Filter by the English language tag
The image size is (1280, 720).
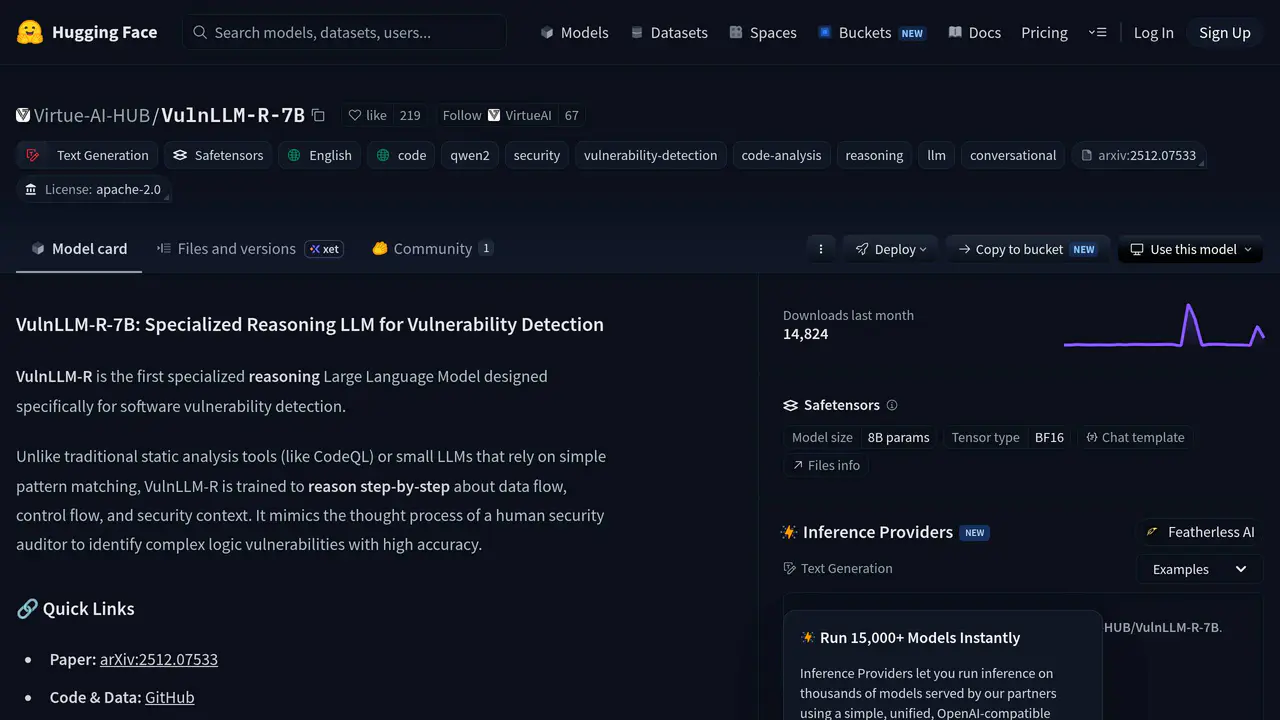click(320, 155)
